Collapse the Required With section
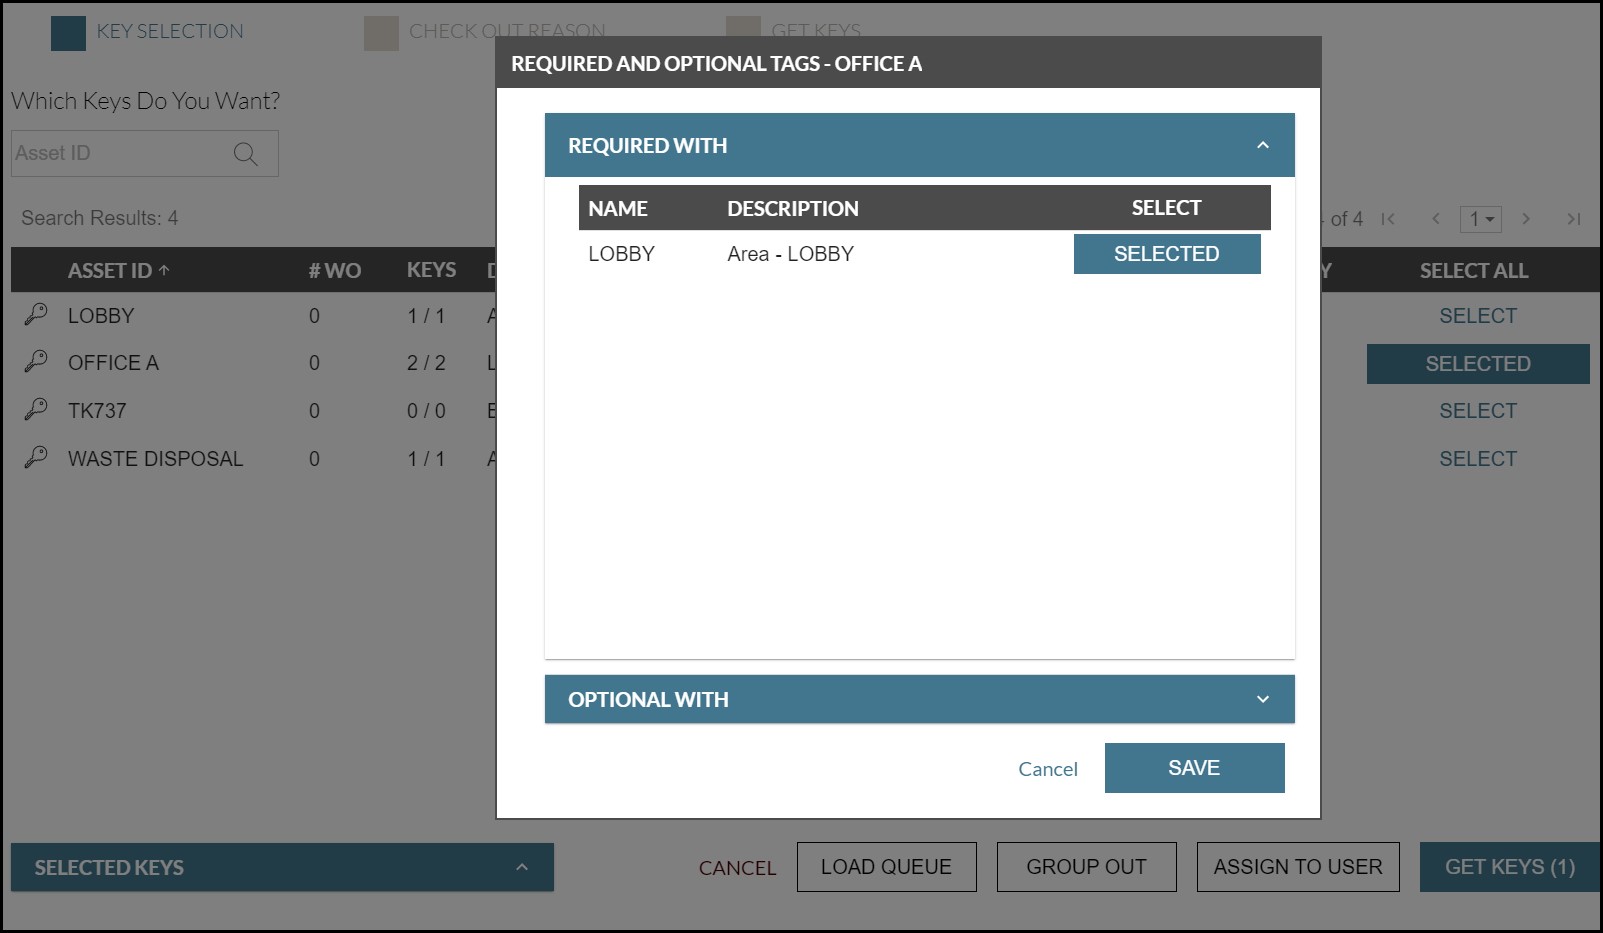This screenshot has height=933, width=1603. pyautogui.click(x=1262, y=146)
